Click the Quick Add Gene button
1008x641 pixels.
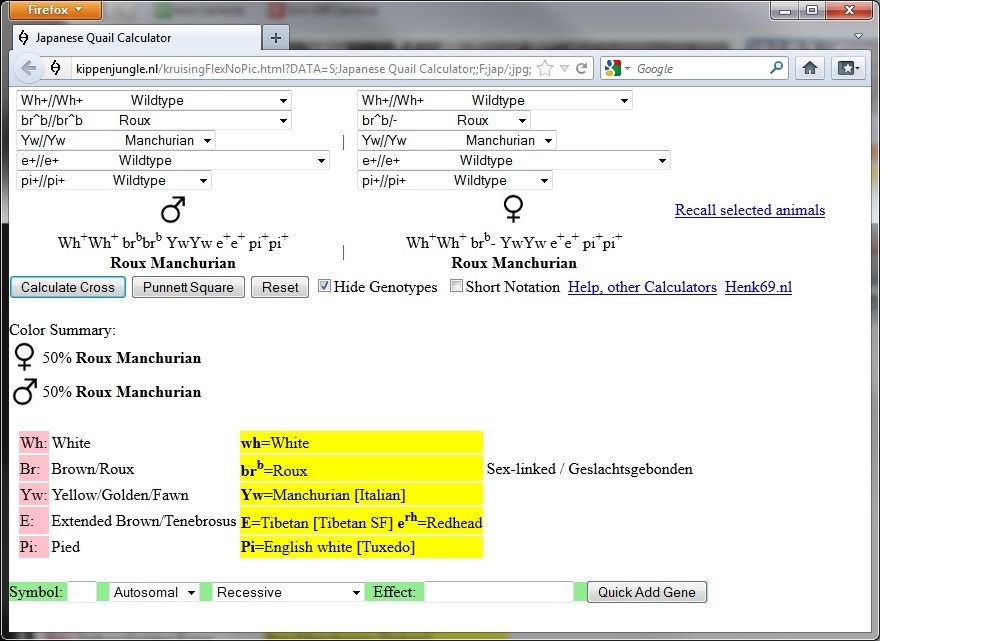click(x=646, y=592)
